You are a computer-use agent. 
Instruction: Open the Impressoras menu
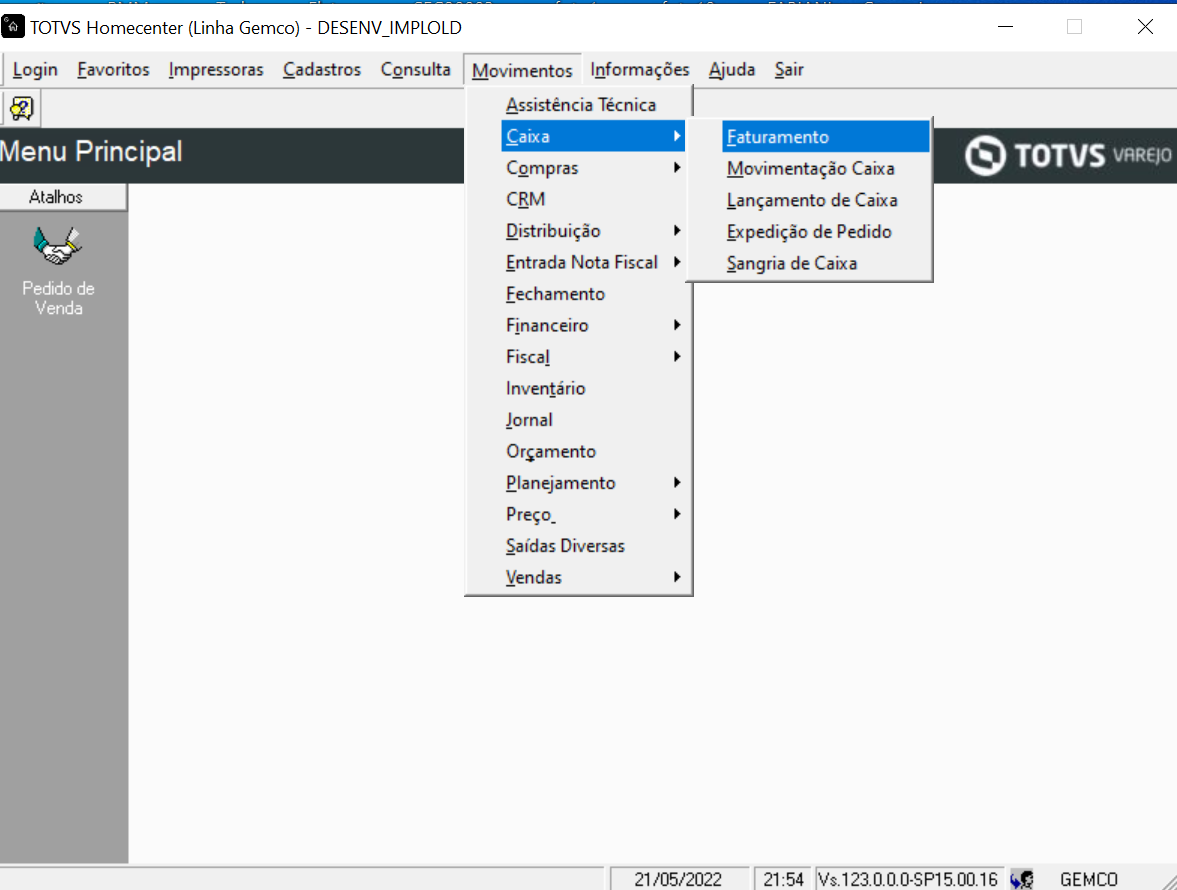coord(216,70)
